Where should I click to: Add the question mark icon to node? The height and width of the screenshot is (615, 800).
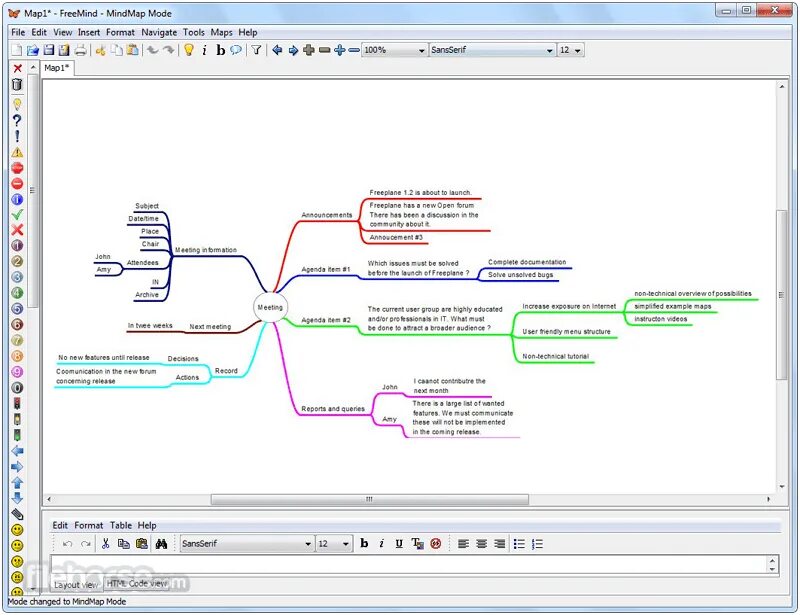click(x=17, y=120)
